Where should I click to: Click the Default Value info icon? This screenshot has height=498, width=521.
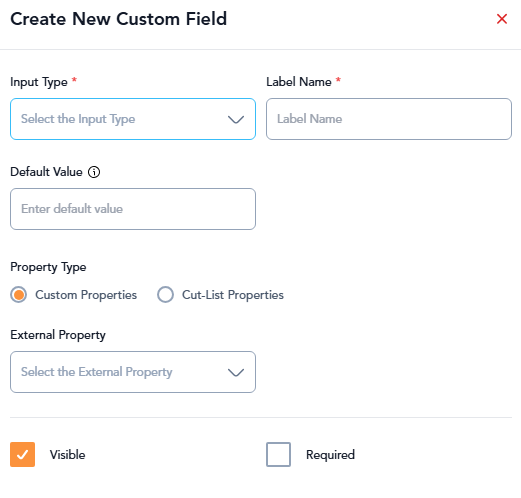pos(94,172)
